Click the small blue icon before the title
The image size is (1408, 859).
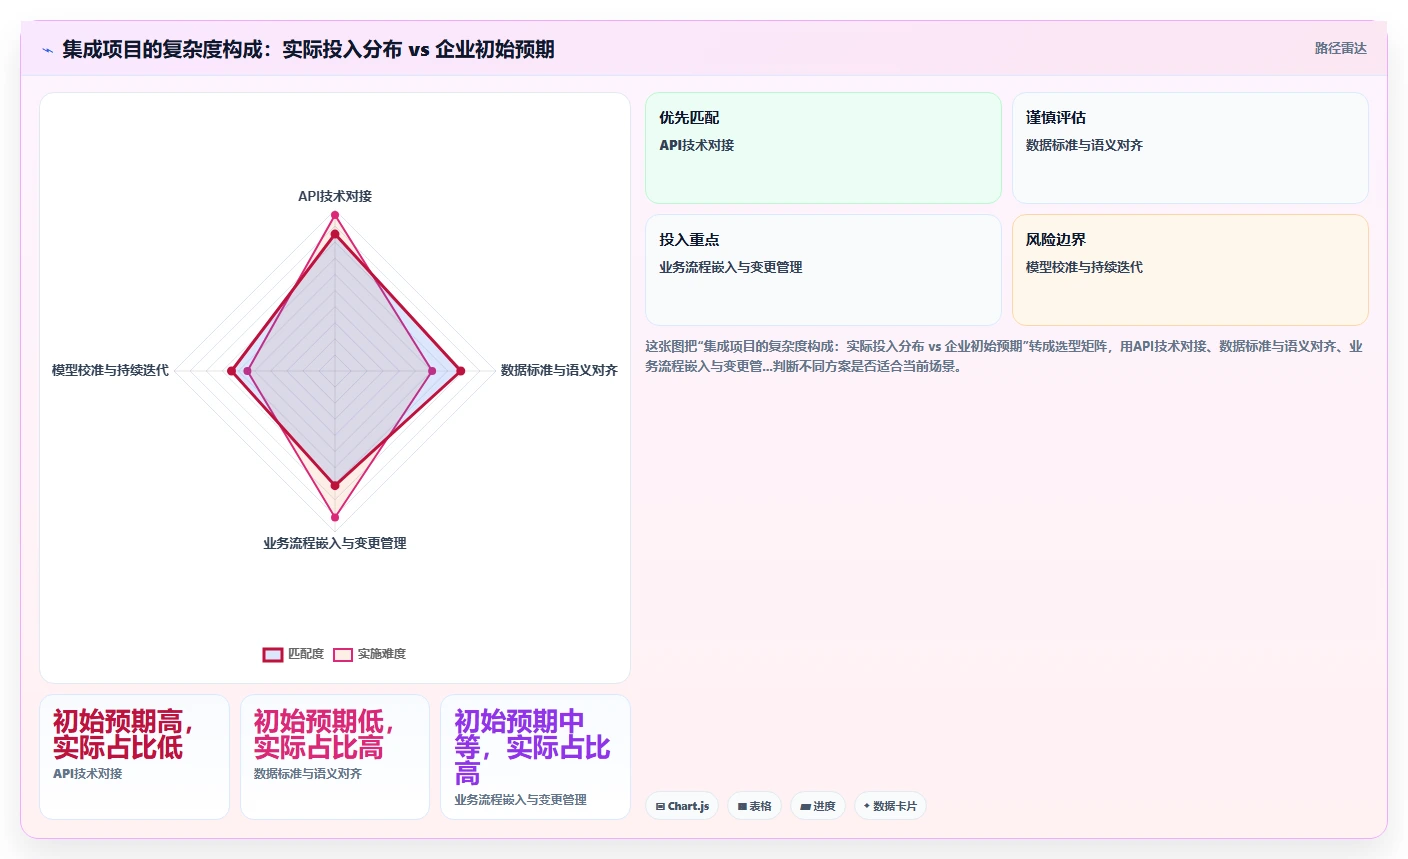pos(47,50)
